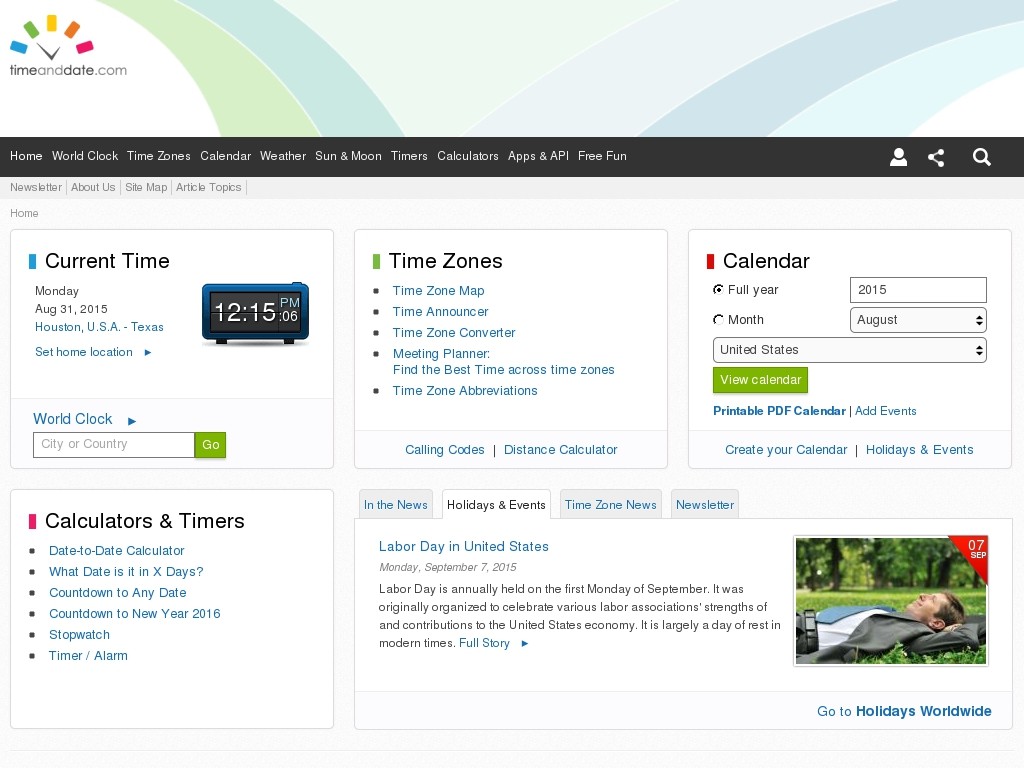Open the user account icon
Viewport: 1024px width, 768px height.
[898, 157]
